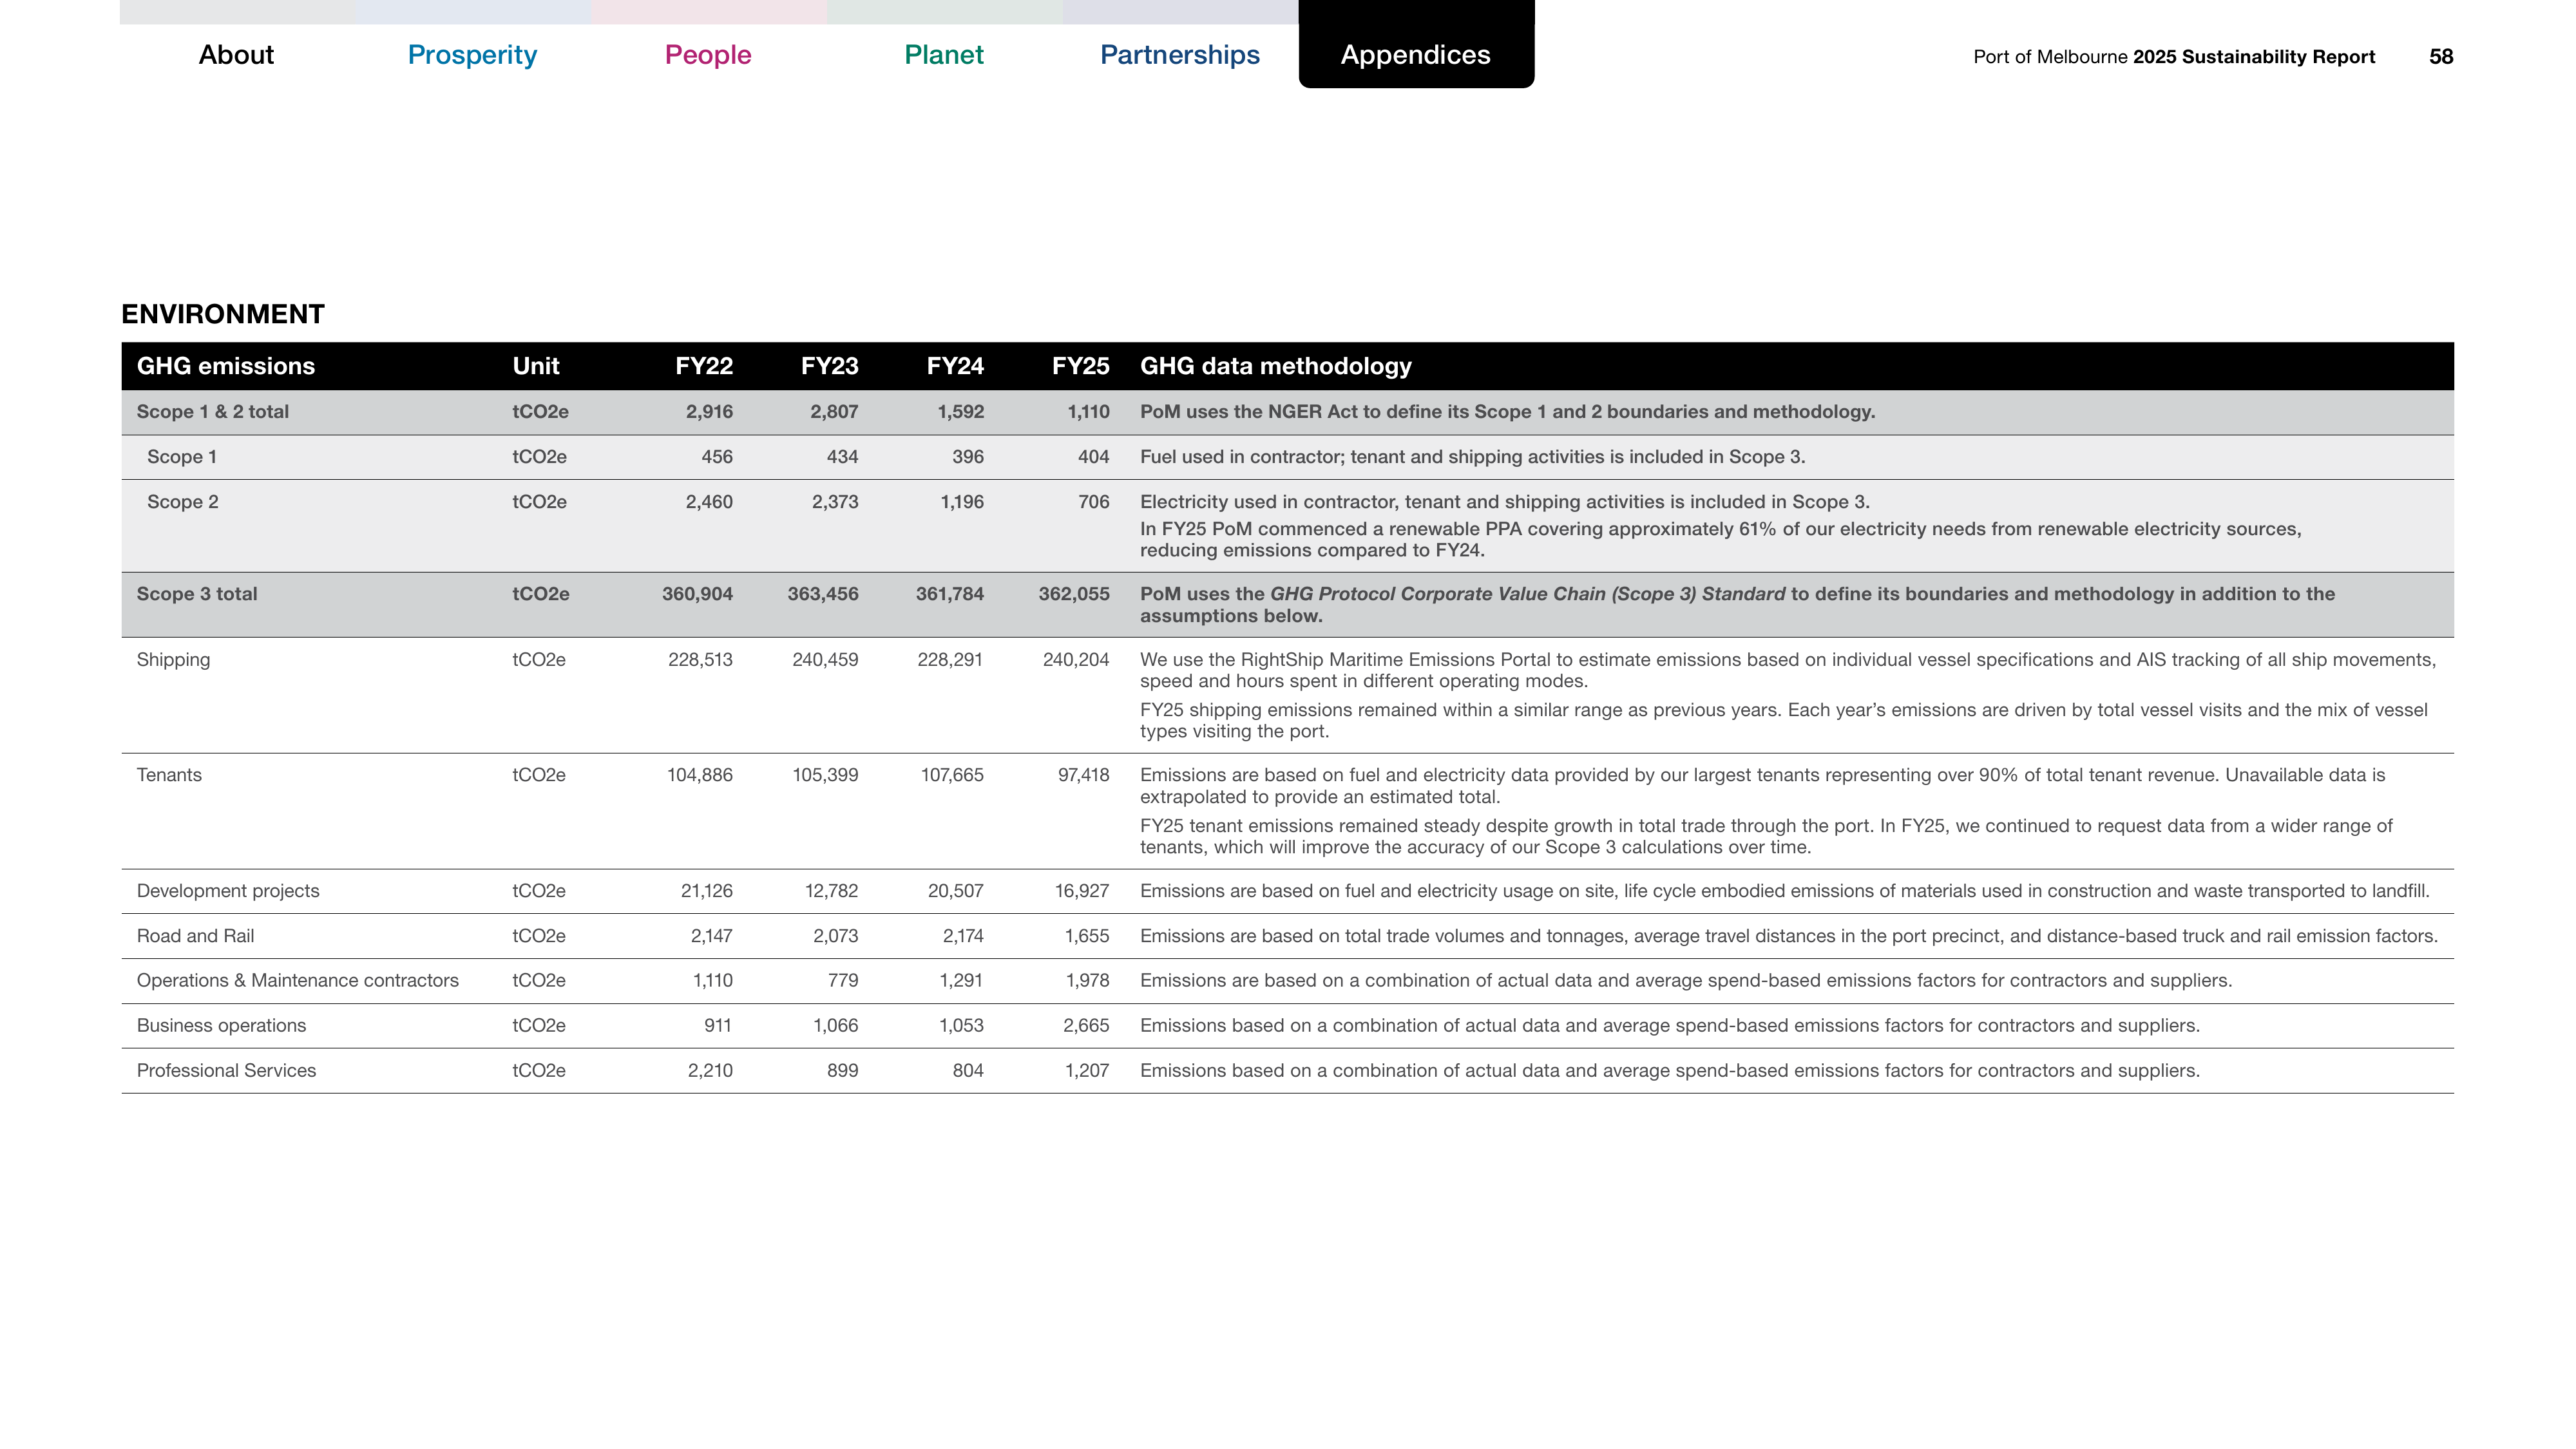Click the page number 58
This screenshot has height=1449, width=2576.
pos(2441,57)
